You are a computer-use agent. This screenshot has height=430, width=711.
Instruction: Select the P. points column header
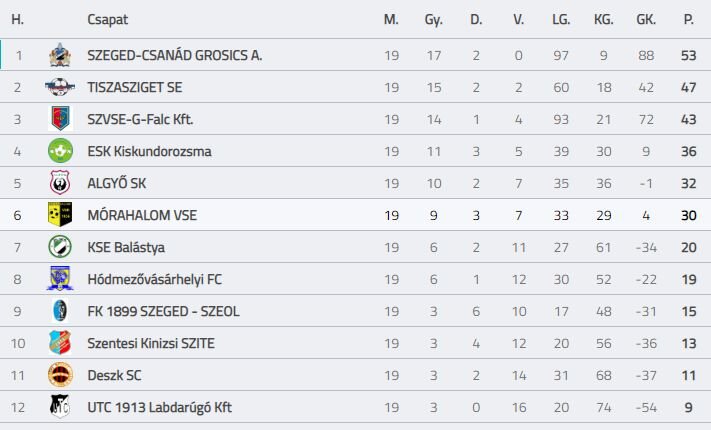(688, 20)
